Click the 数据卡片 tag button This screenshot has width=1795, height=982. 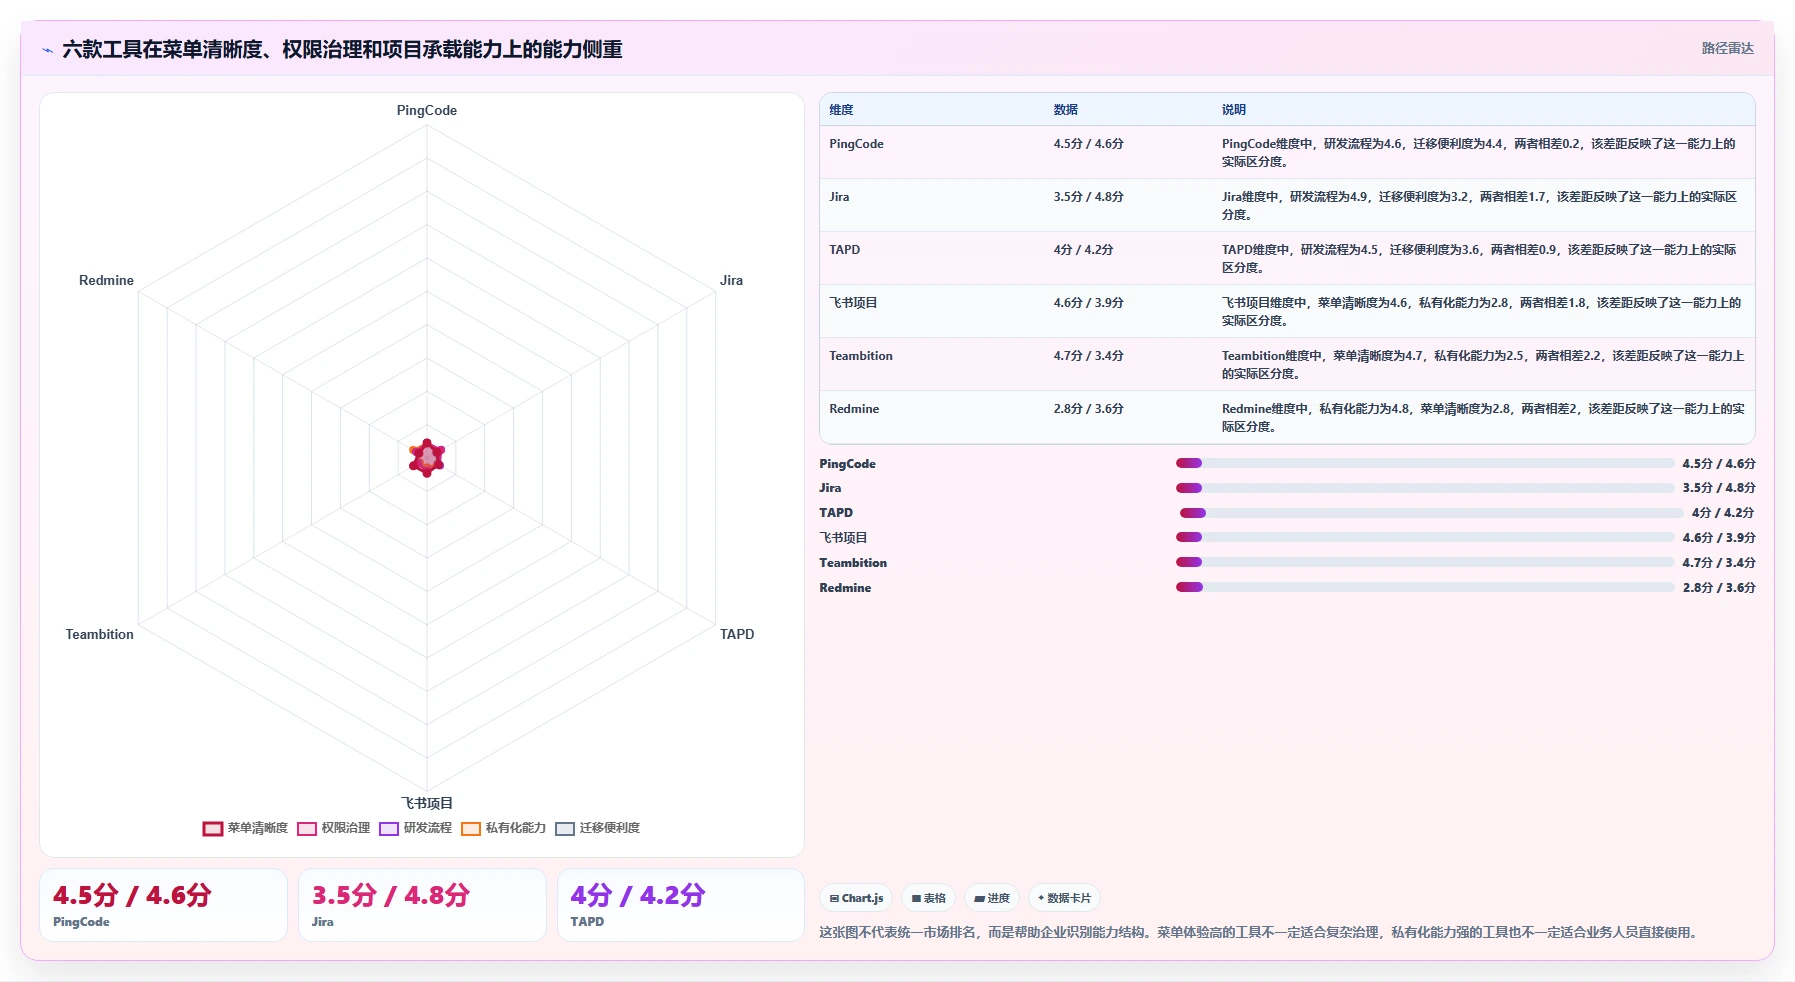click(1064, 898)
